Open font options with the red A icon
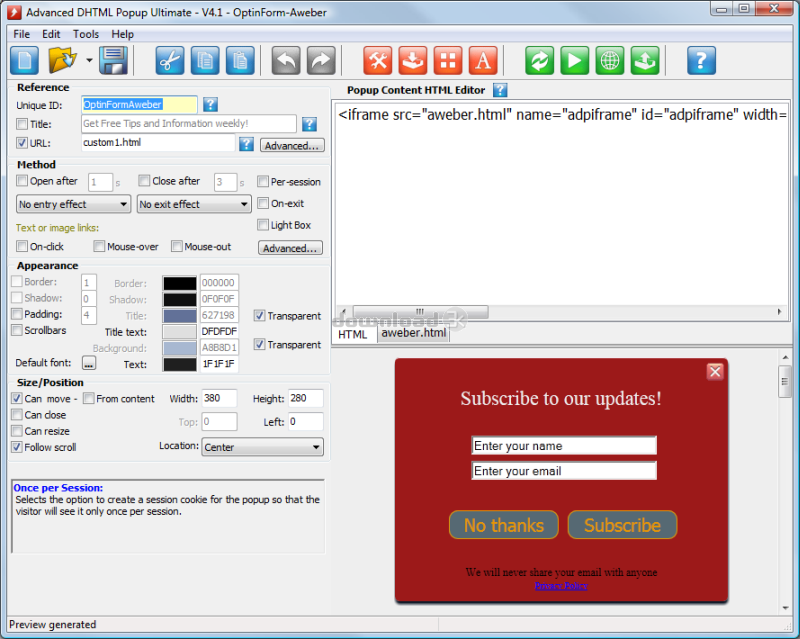Image resolution: width=800 pixels, height=639 pixels. [483, 61]
